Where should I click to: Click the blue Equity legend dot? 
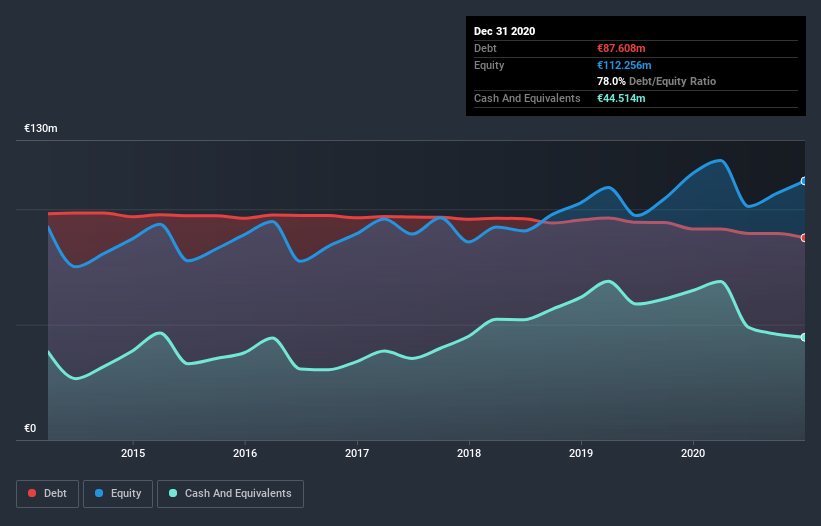point(99,493)
